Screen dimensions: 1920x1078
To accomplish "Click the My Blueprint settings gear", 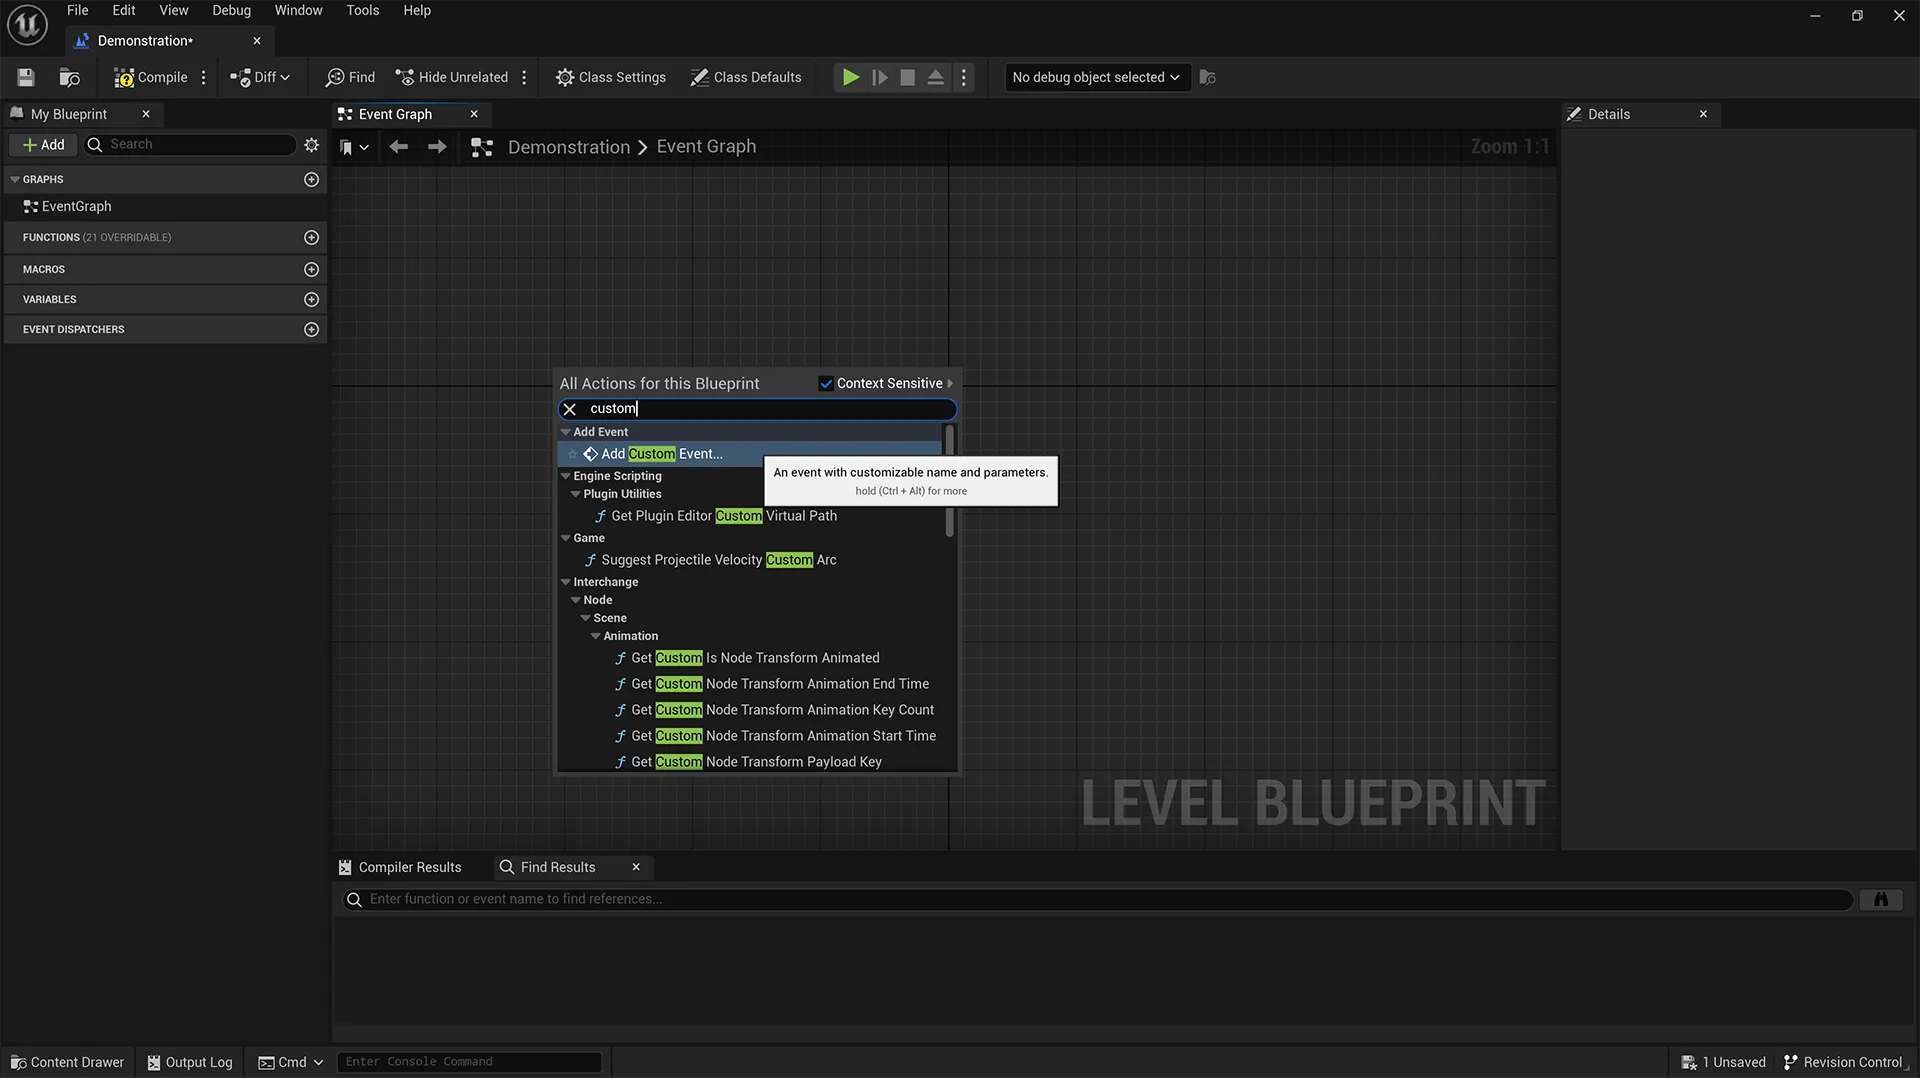I will [311, 145].
